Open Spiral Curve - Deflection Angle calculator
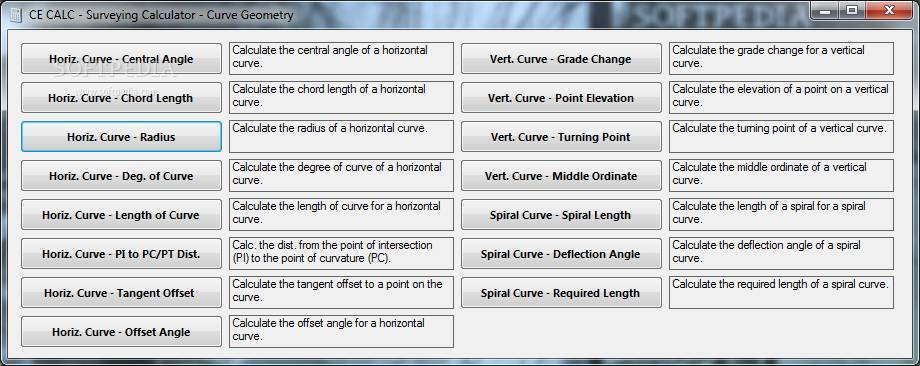The width and height of the screenshot is (920, 366). [x=561, y=254]
